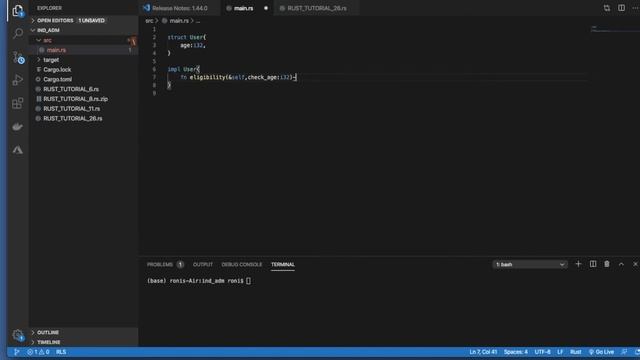
Task: Open Cargo.toml file
Action: click(x=83, y=79)
